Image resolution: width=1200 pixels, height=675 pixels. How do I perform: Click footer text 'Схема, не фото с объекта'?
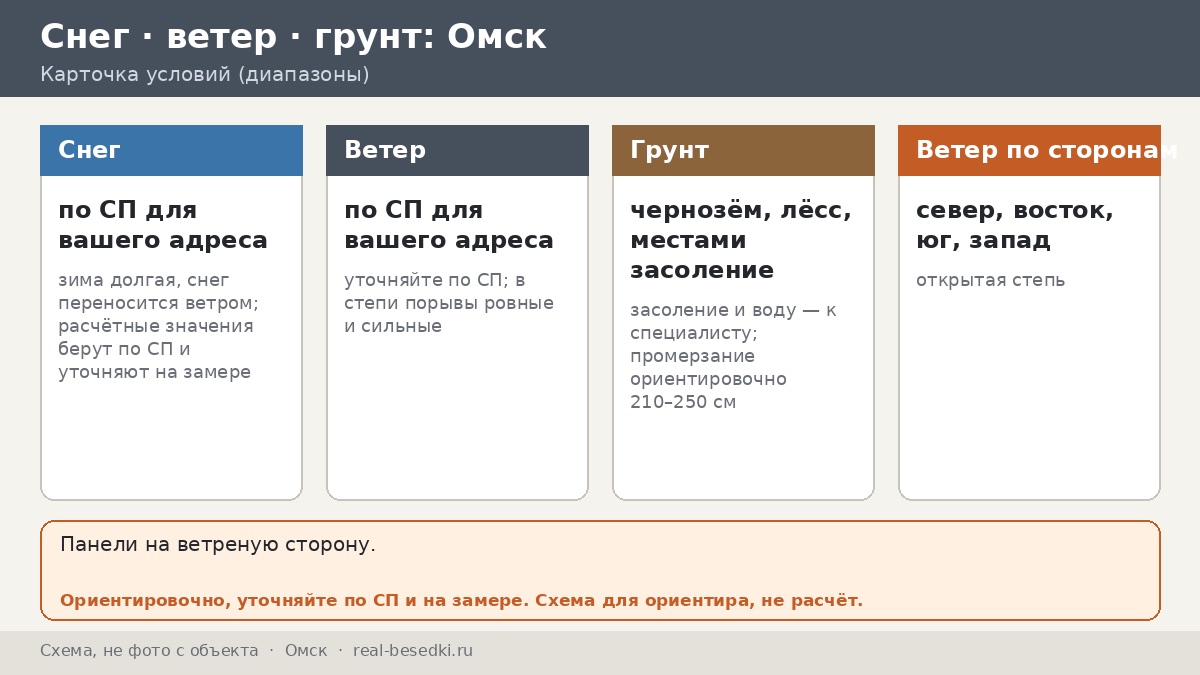(149, 650)
